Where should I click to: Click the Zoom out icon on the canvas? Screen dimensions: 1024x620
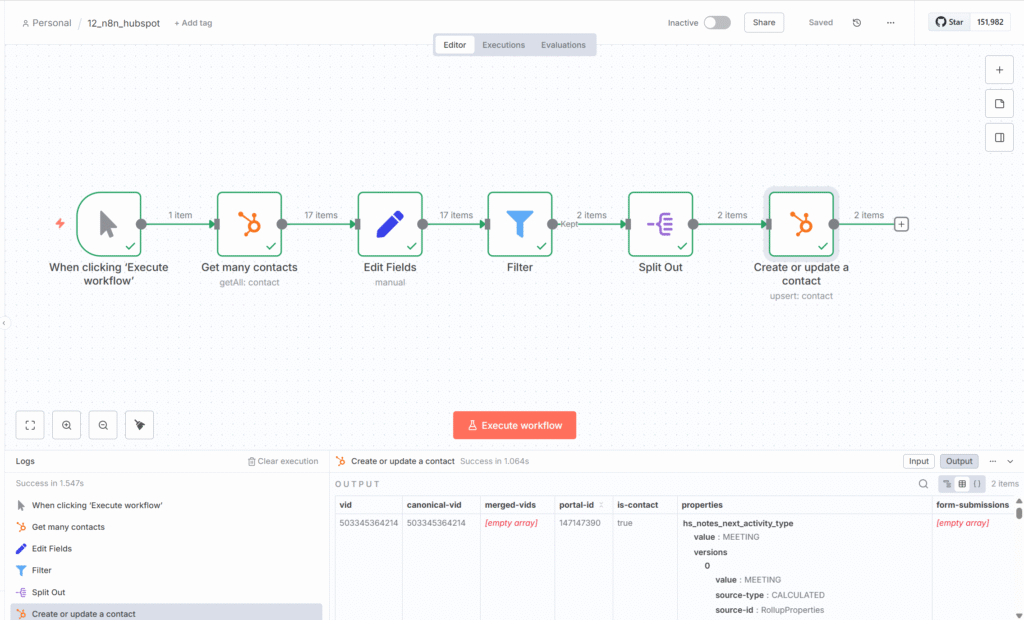pyautogui.click(x=102, y=424)
